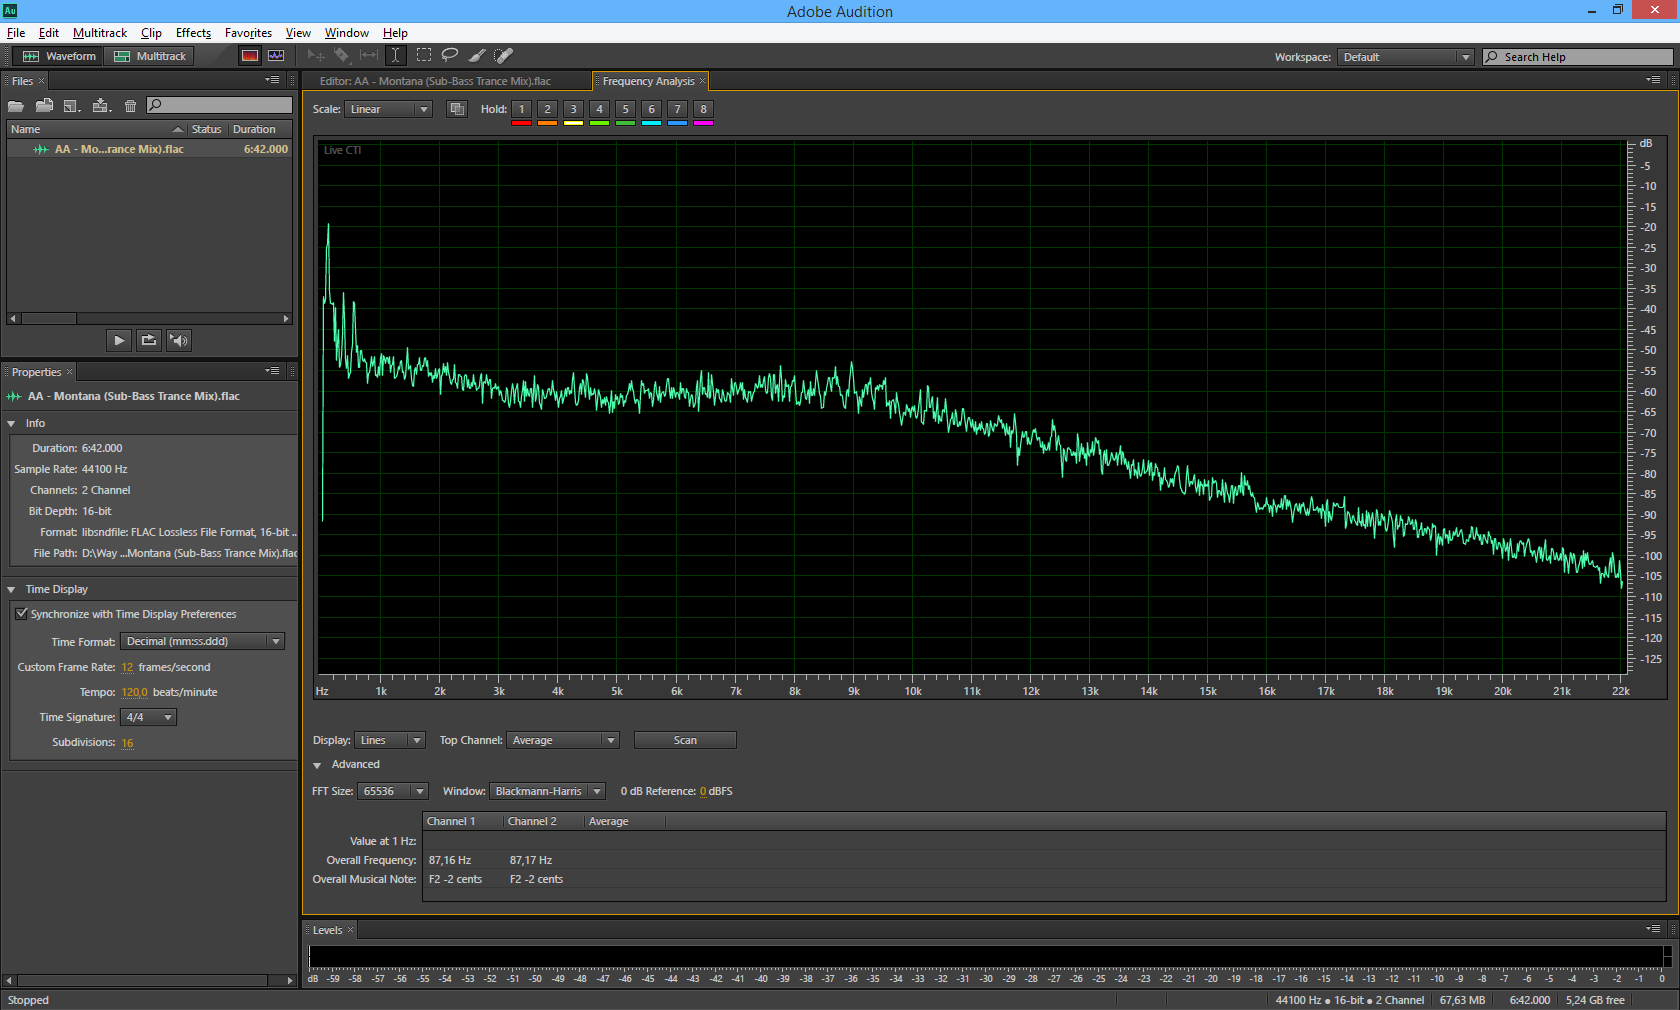Open the Window dropdown set to Blackmann-Harris
The width and height of the screenshot is (1680, 1010).
pos(547,791)
